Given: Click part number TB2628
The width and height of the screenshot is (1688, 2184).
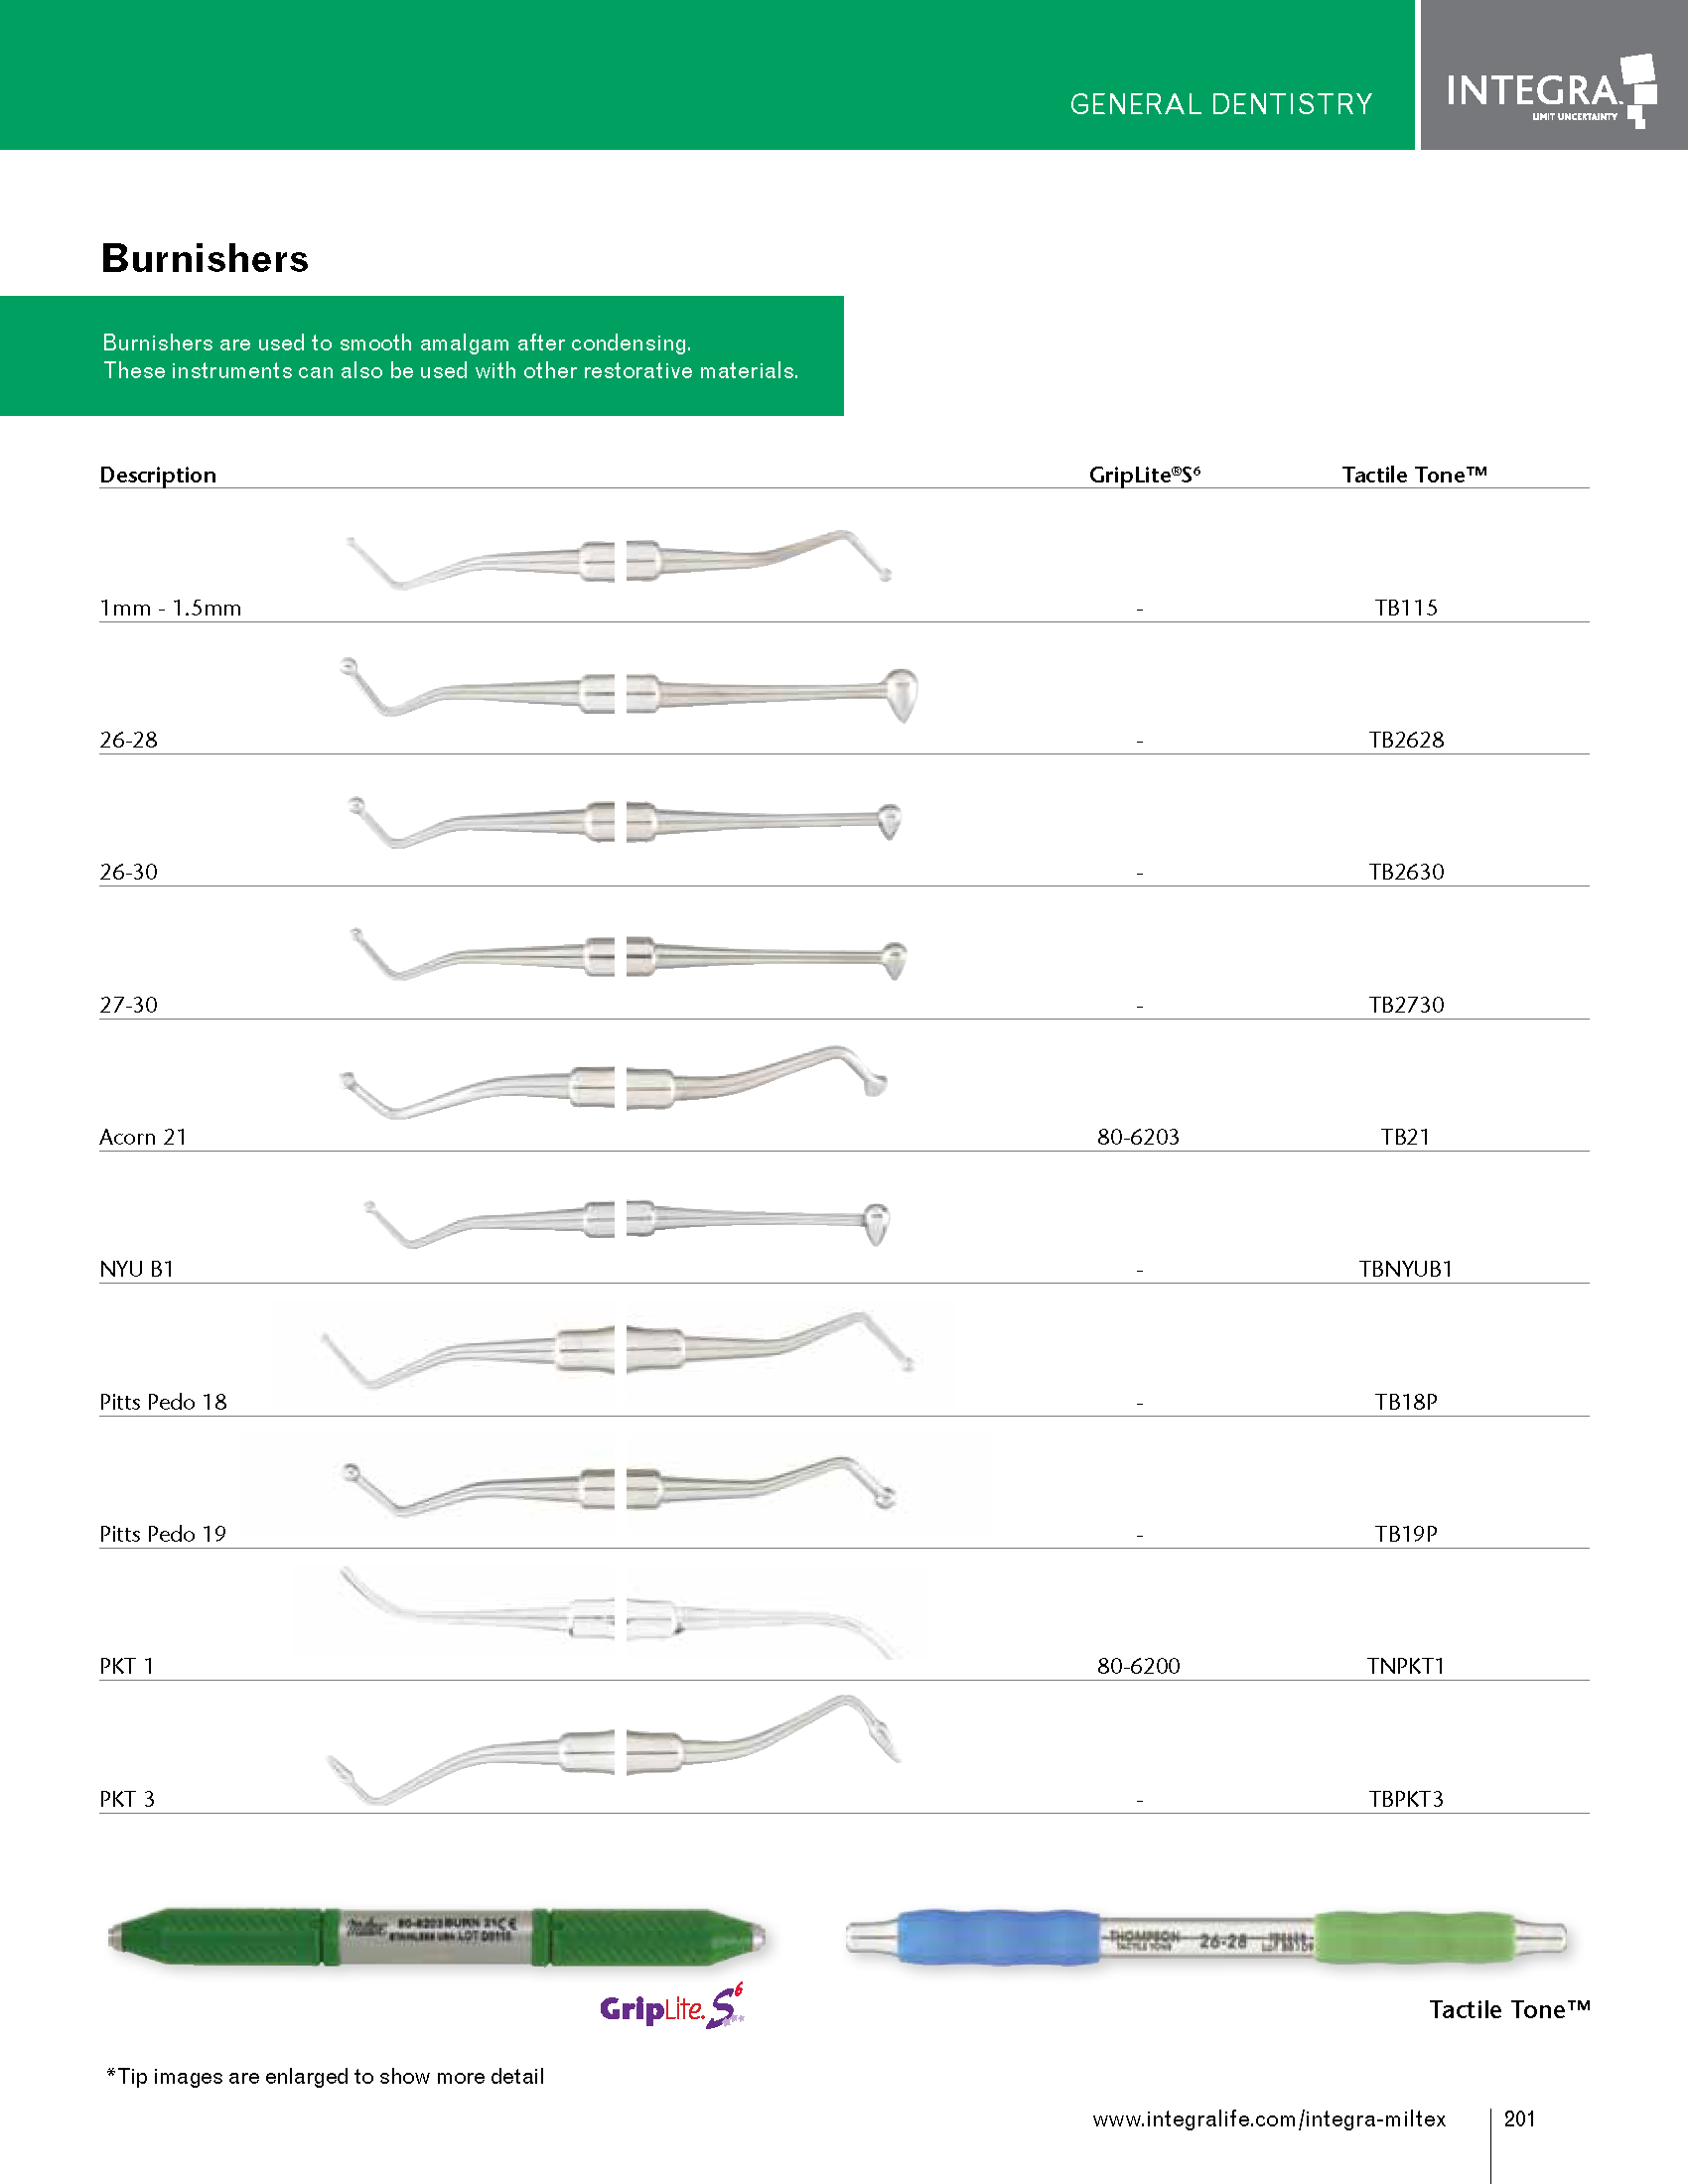Looking at the screenshot, I should coord(1406,740).
